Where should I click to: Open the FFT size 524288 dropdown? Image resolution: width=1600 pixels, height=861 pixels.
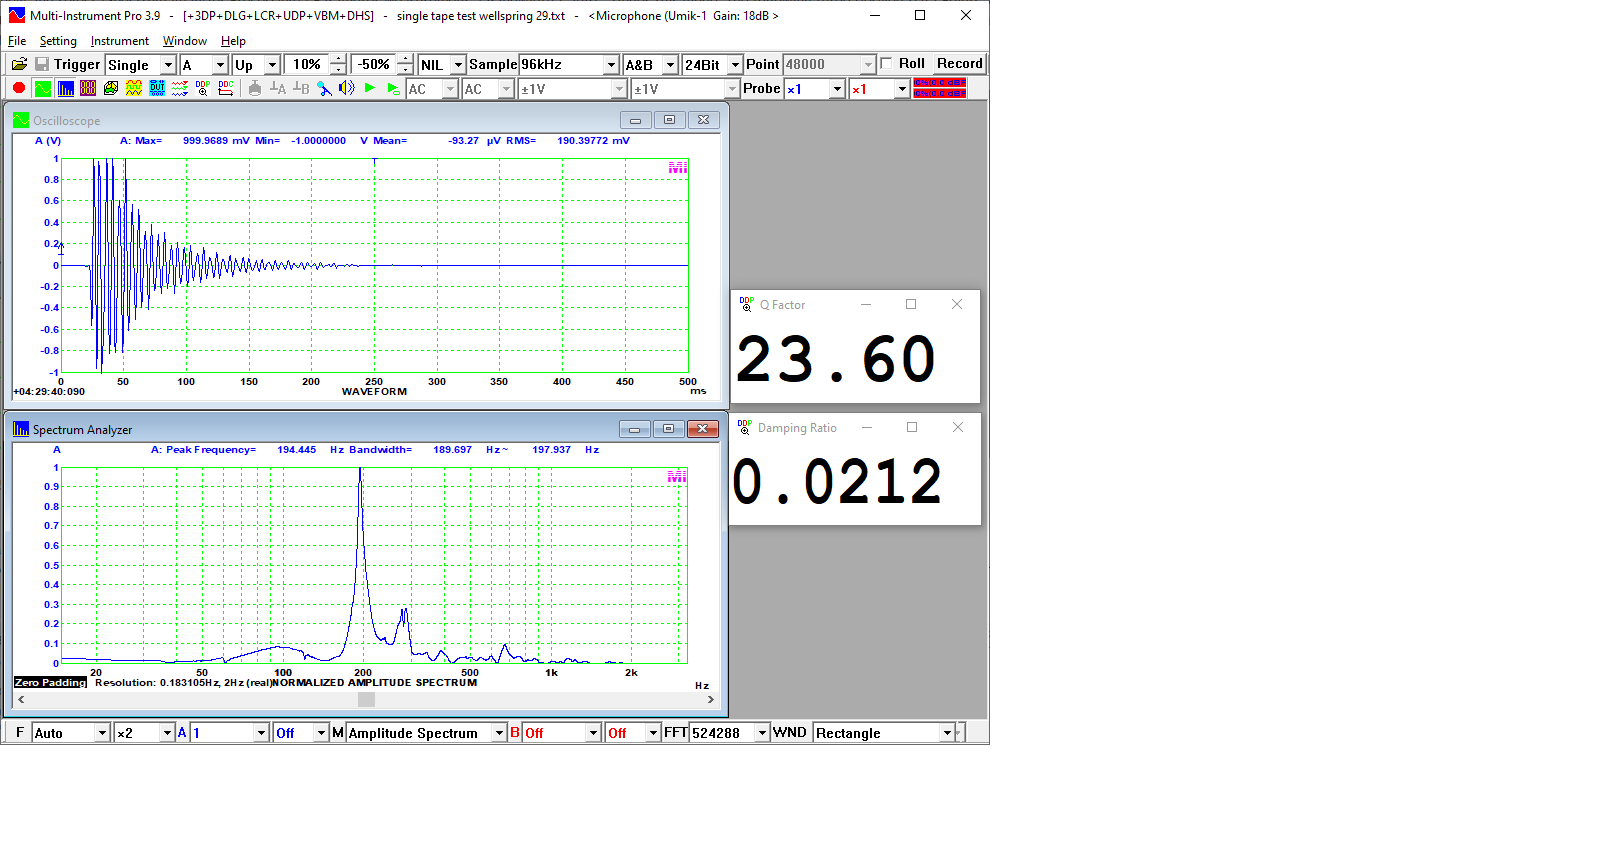pyautogui.click(x=762, y=733)
